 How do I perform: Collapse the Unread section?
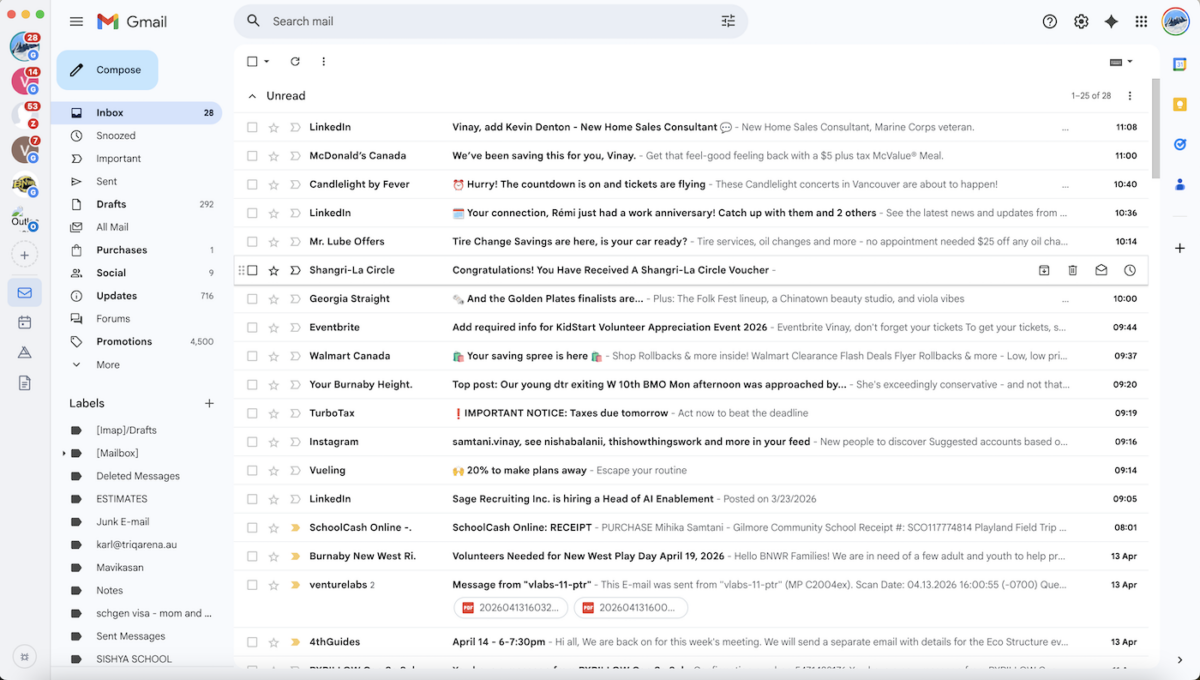coord(252,96)
